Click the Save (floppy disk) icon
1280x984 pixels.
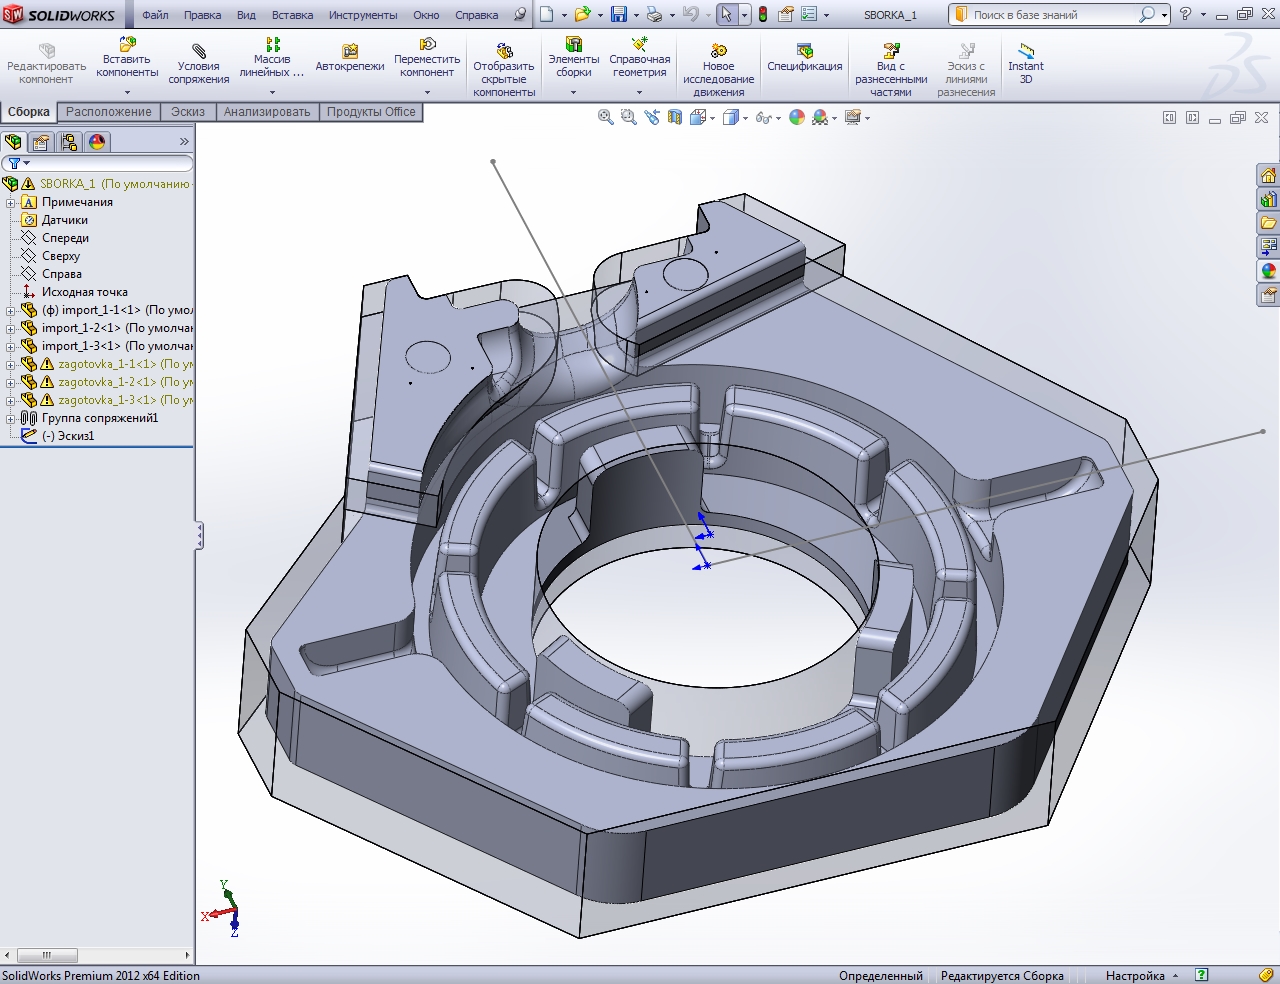click(x=619, y=15)
